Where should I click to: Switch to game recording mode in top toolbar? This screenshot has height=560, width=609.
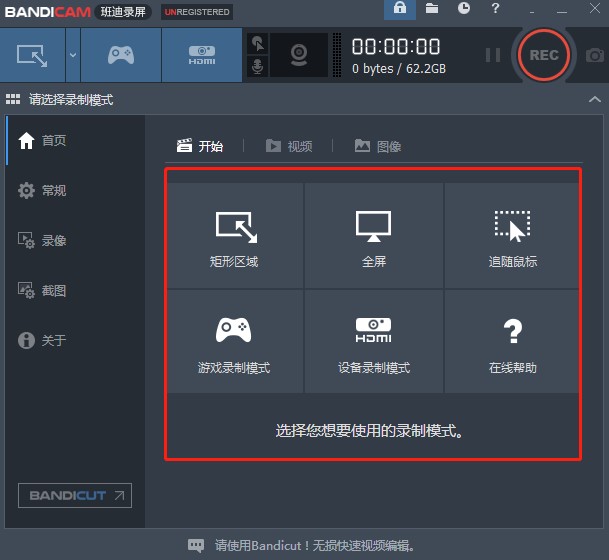point(121,55)
